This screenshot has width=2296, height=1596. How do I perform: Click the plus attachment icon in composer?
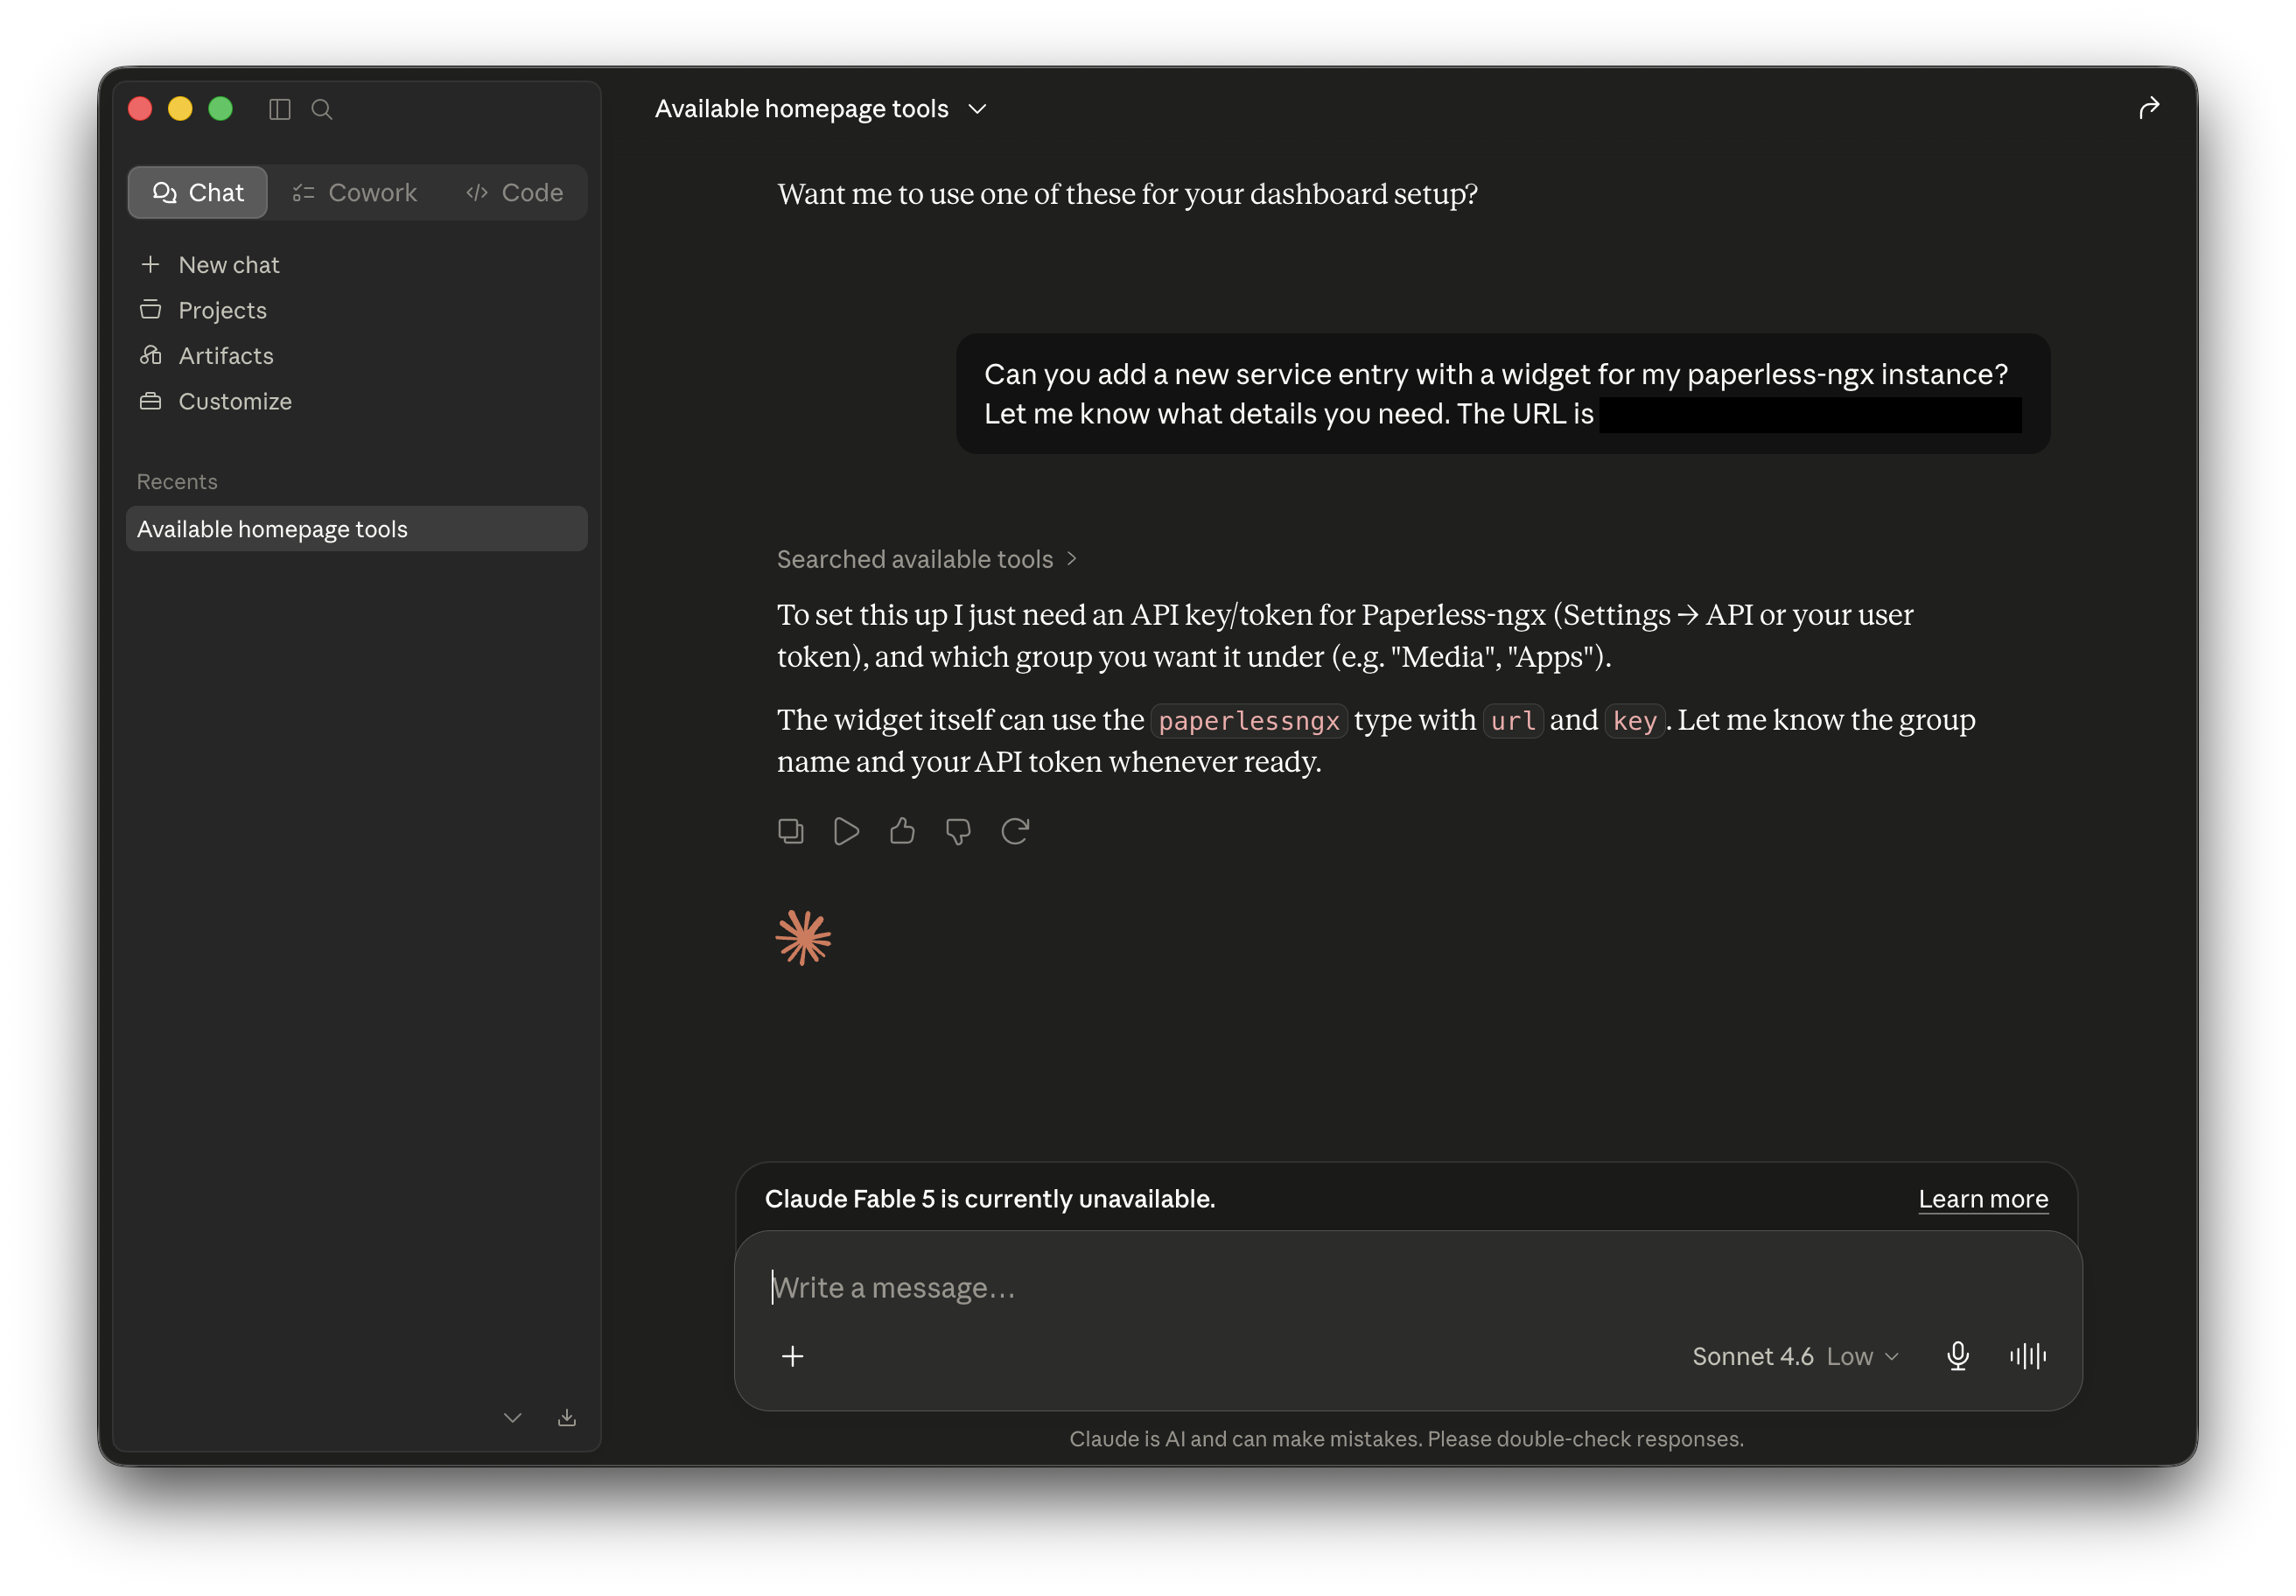pyautogui.click(x=792, y=1356)
